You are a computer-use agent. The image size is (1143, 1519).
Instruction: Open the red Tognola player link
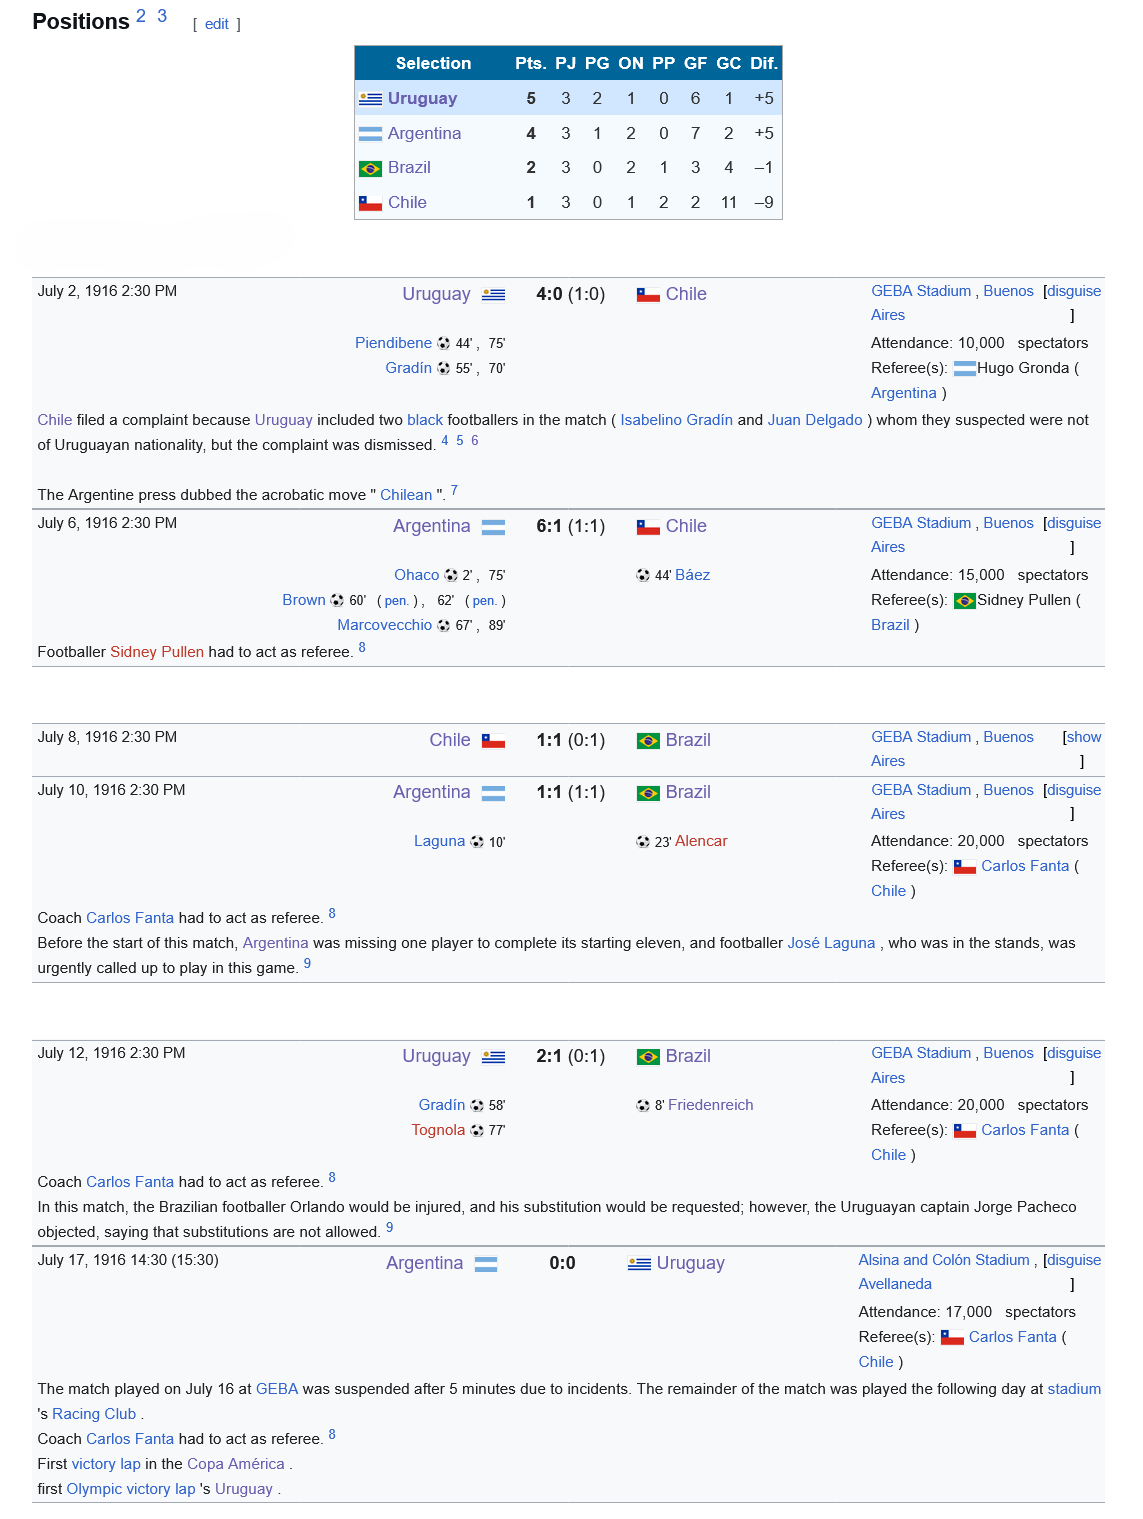[438, 1130]
